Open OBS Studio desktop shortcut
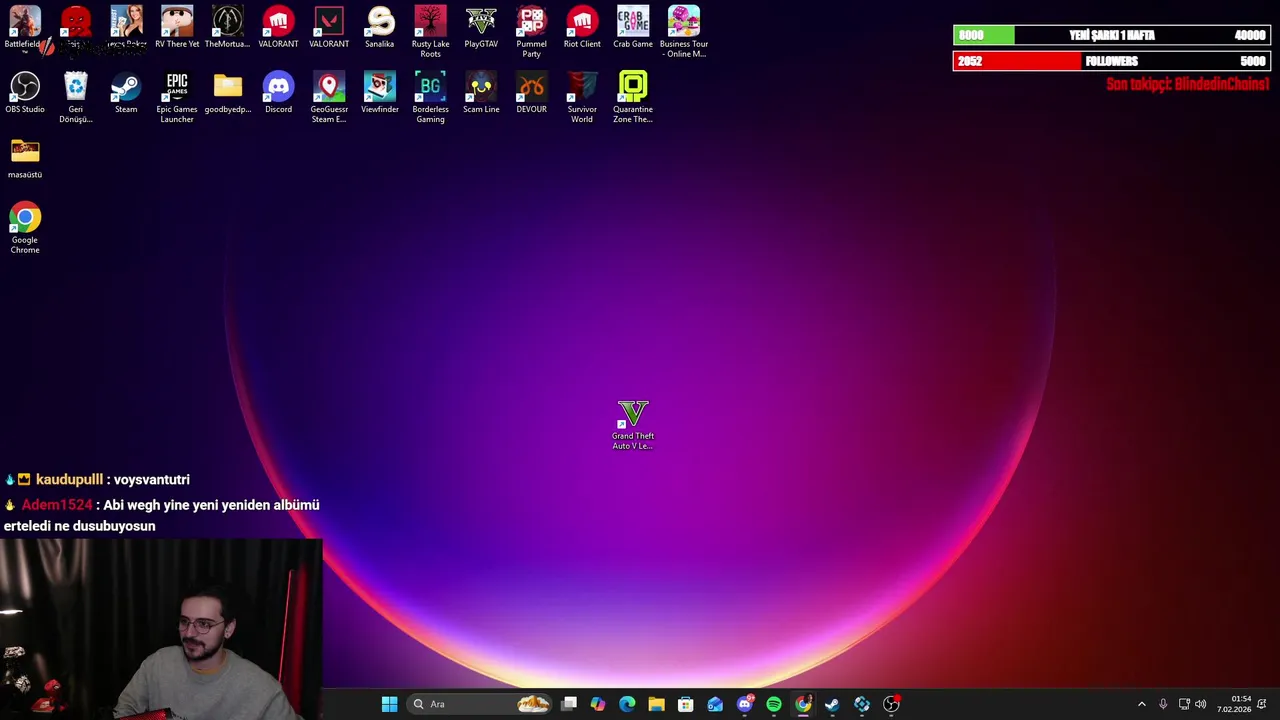 tap(25, 93)
